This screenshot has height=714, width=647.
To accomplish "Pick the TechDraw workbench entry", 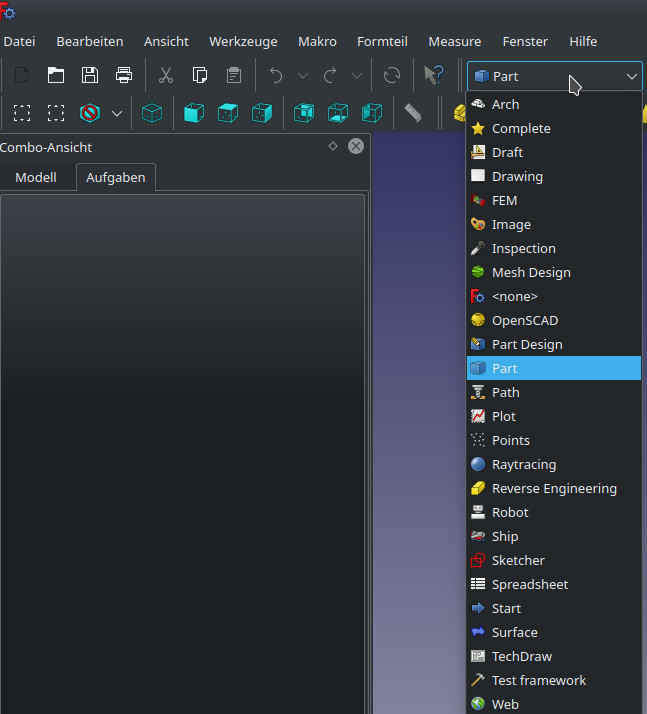I will 521,656.
